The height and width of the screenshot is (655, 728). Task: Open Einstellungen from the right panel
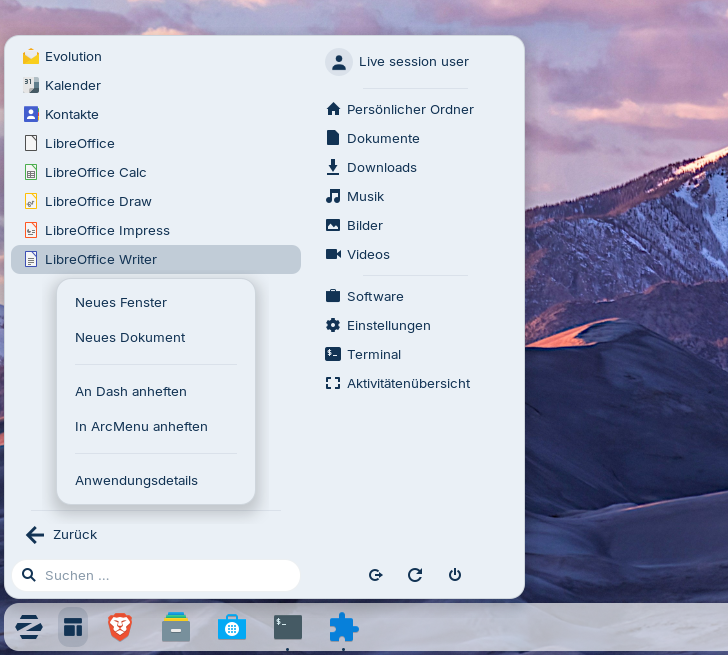tap(388, 325)
